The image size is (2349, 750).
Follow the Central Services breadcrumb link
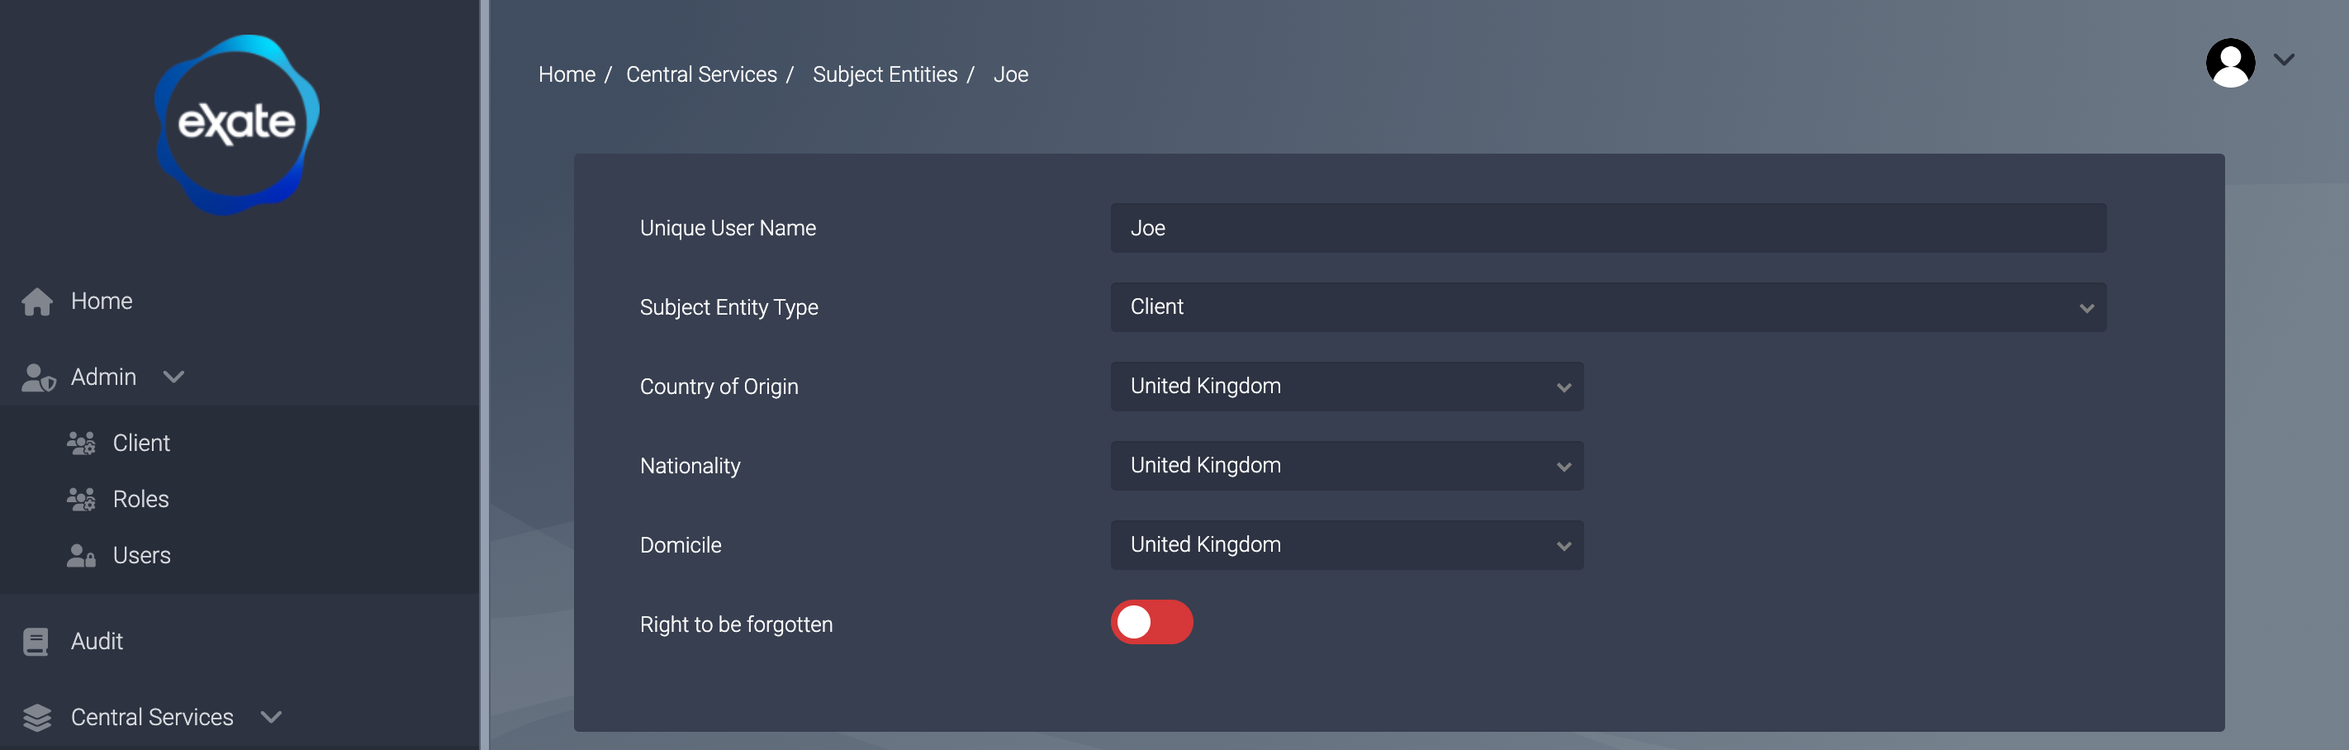coord(701,75)
